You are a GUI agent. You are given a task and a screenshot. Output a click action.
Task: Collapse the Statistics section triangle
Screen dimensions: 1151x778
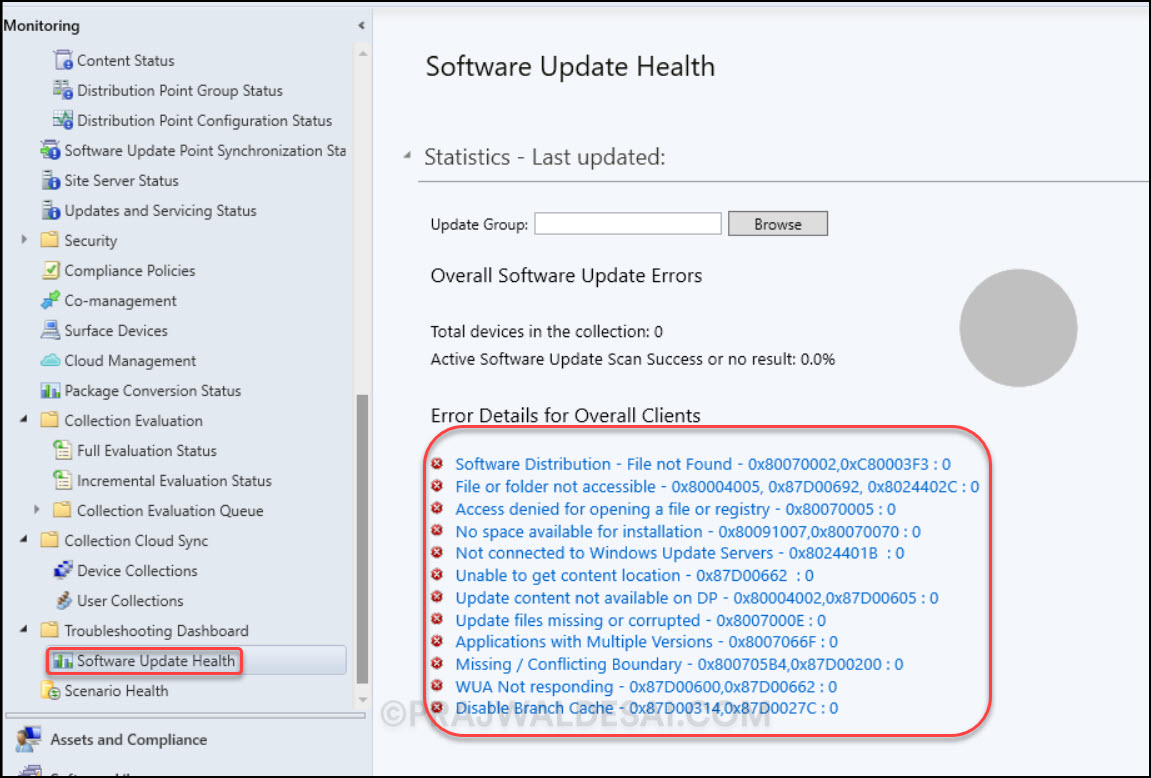coord(407,156)
